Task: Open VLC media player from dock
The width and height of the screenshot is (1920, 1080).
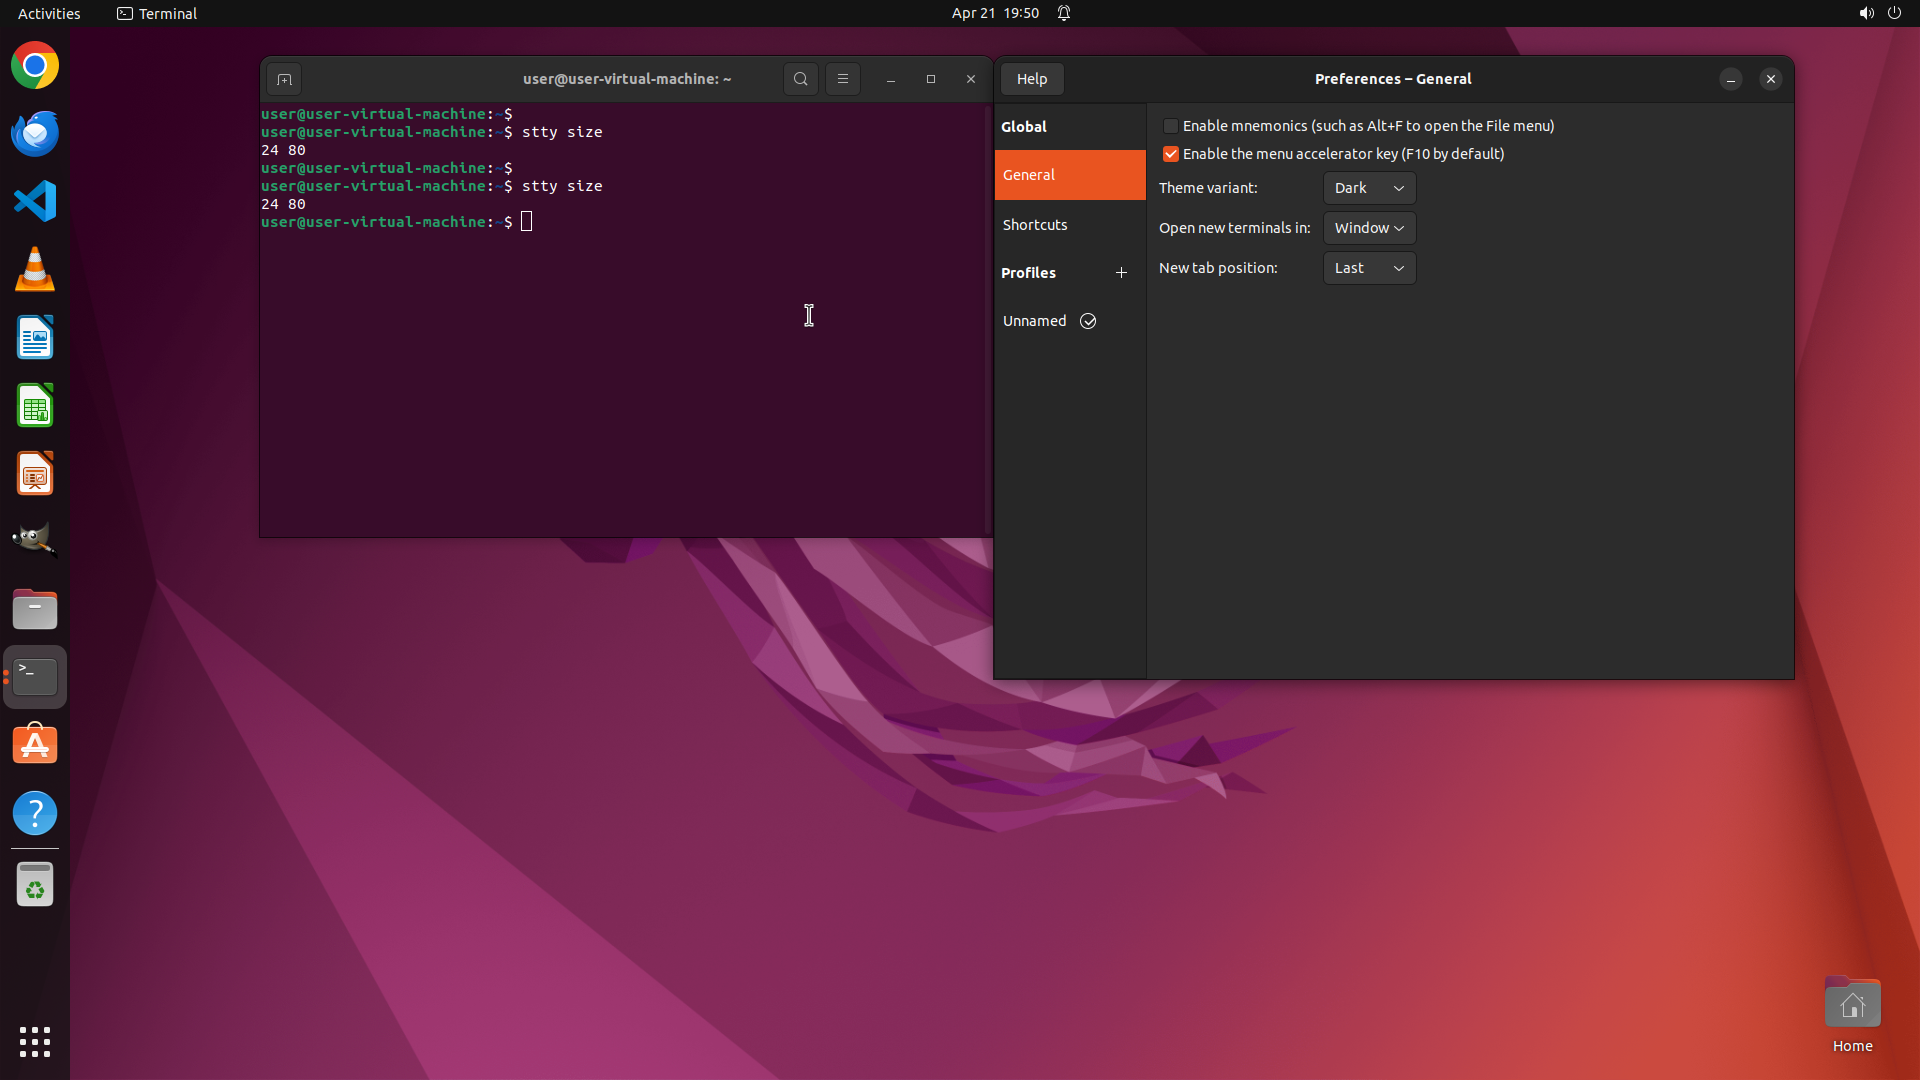Action: pyautogui.click(x=35, y=270)
